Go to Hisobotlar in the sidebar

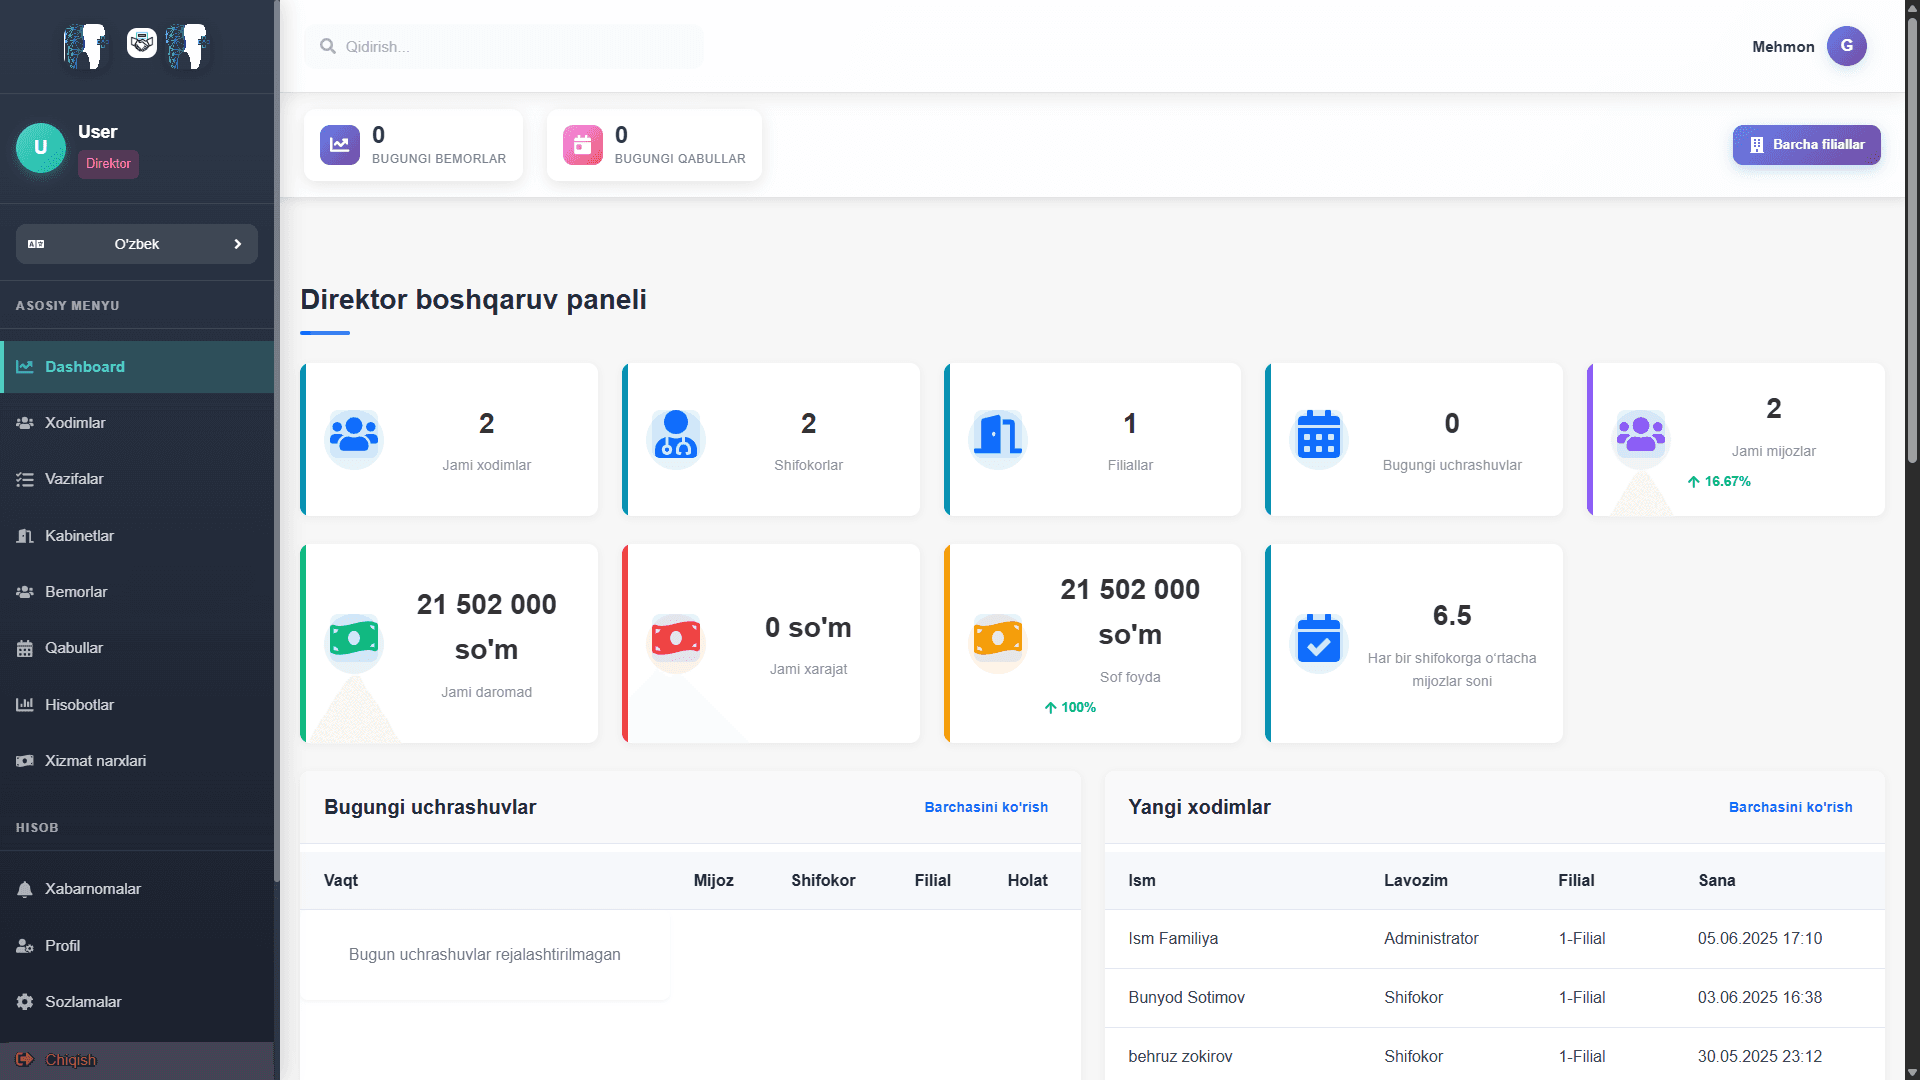(x=79, y=705)
